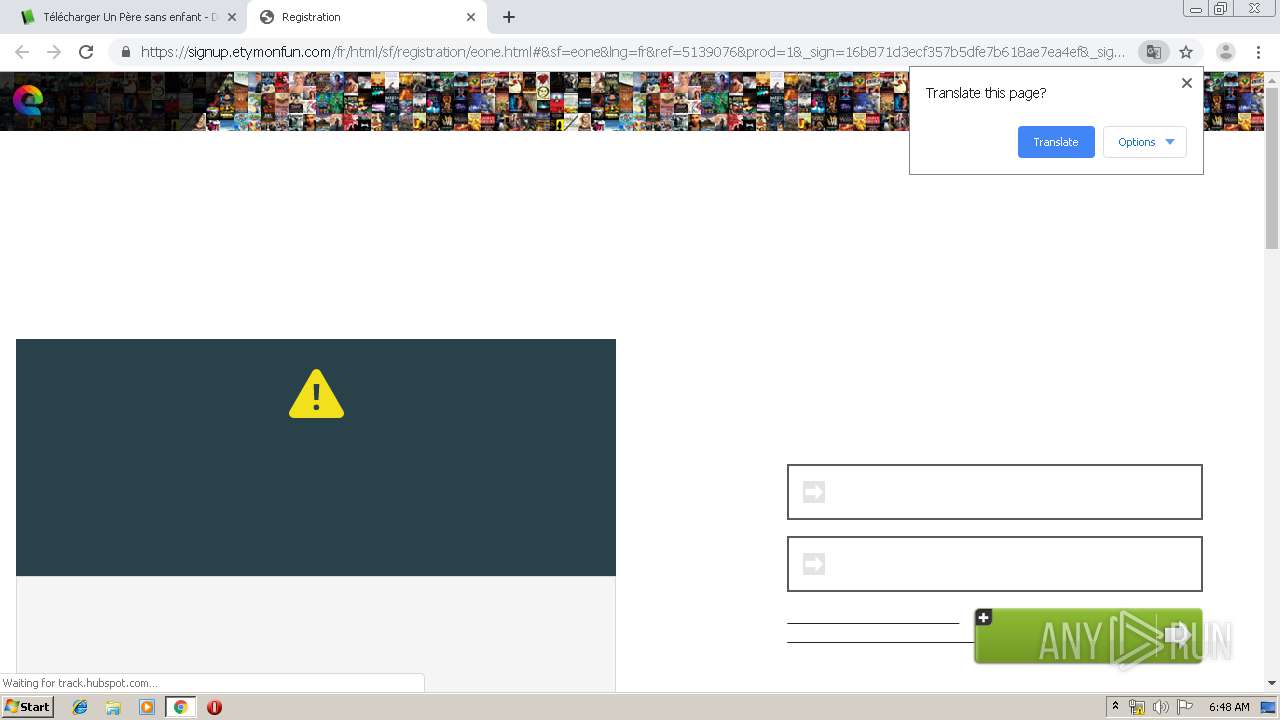Click the Action Center flag icon

tap(1185, 707)
